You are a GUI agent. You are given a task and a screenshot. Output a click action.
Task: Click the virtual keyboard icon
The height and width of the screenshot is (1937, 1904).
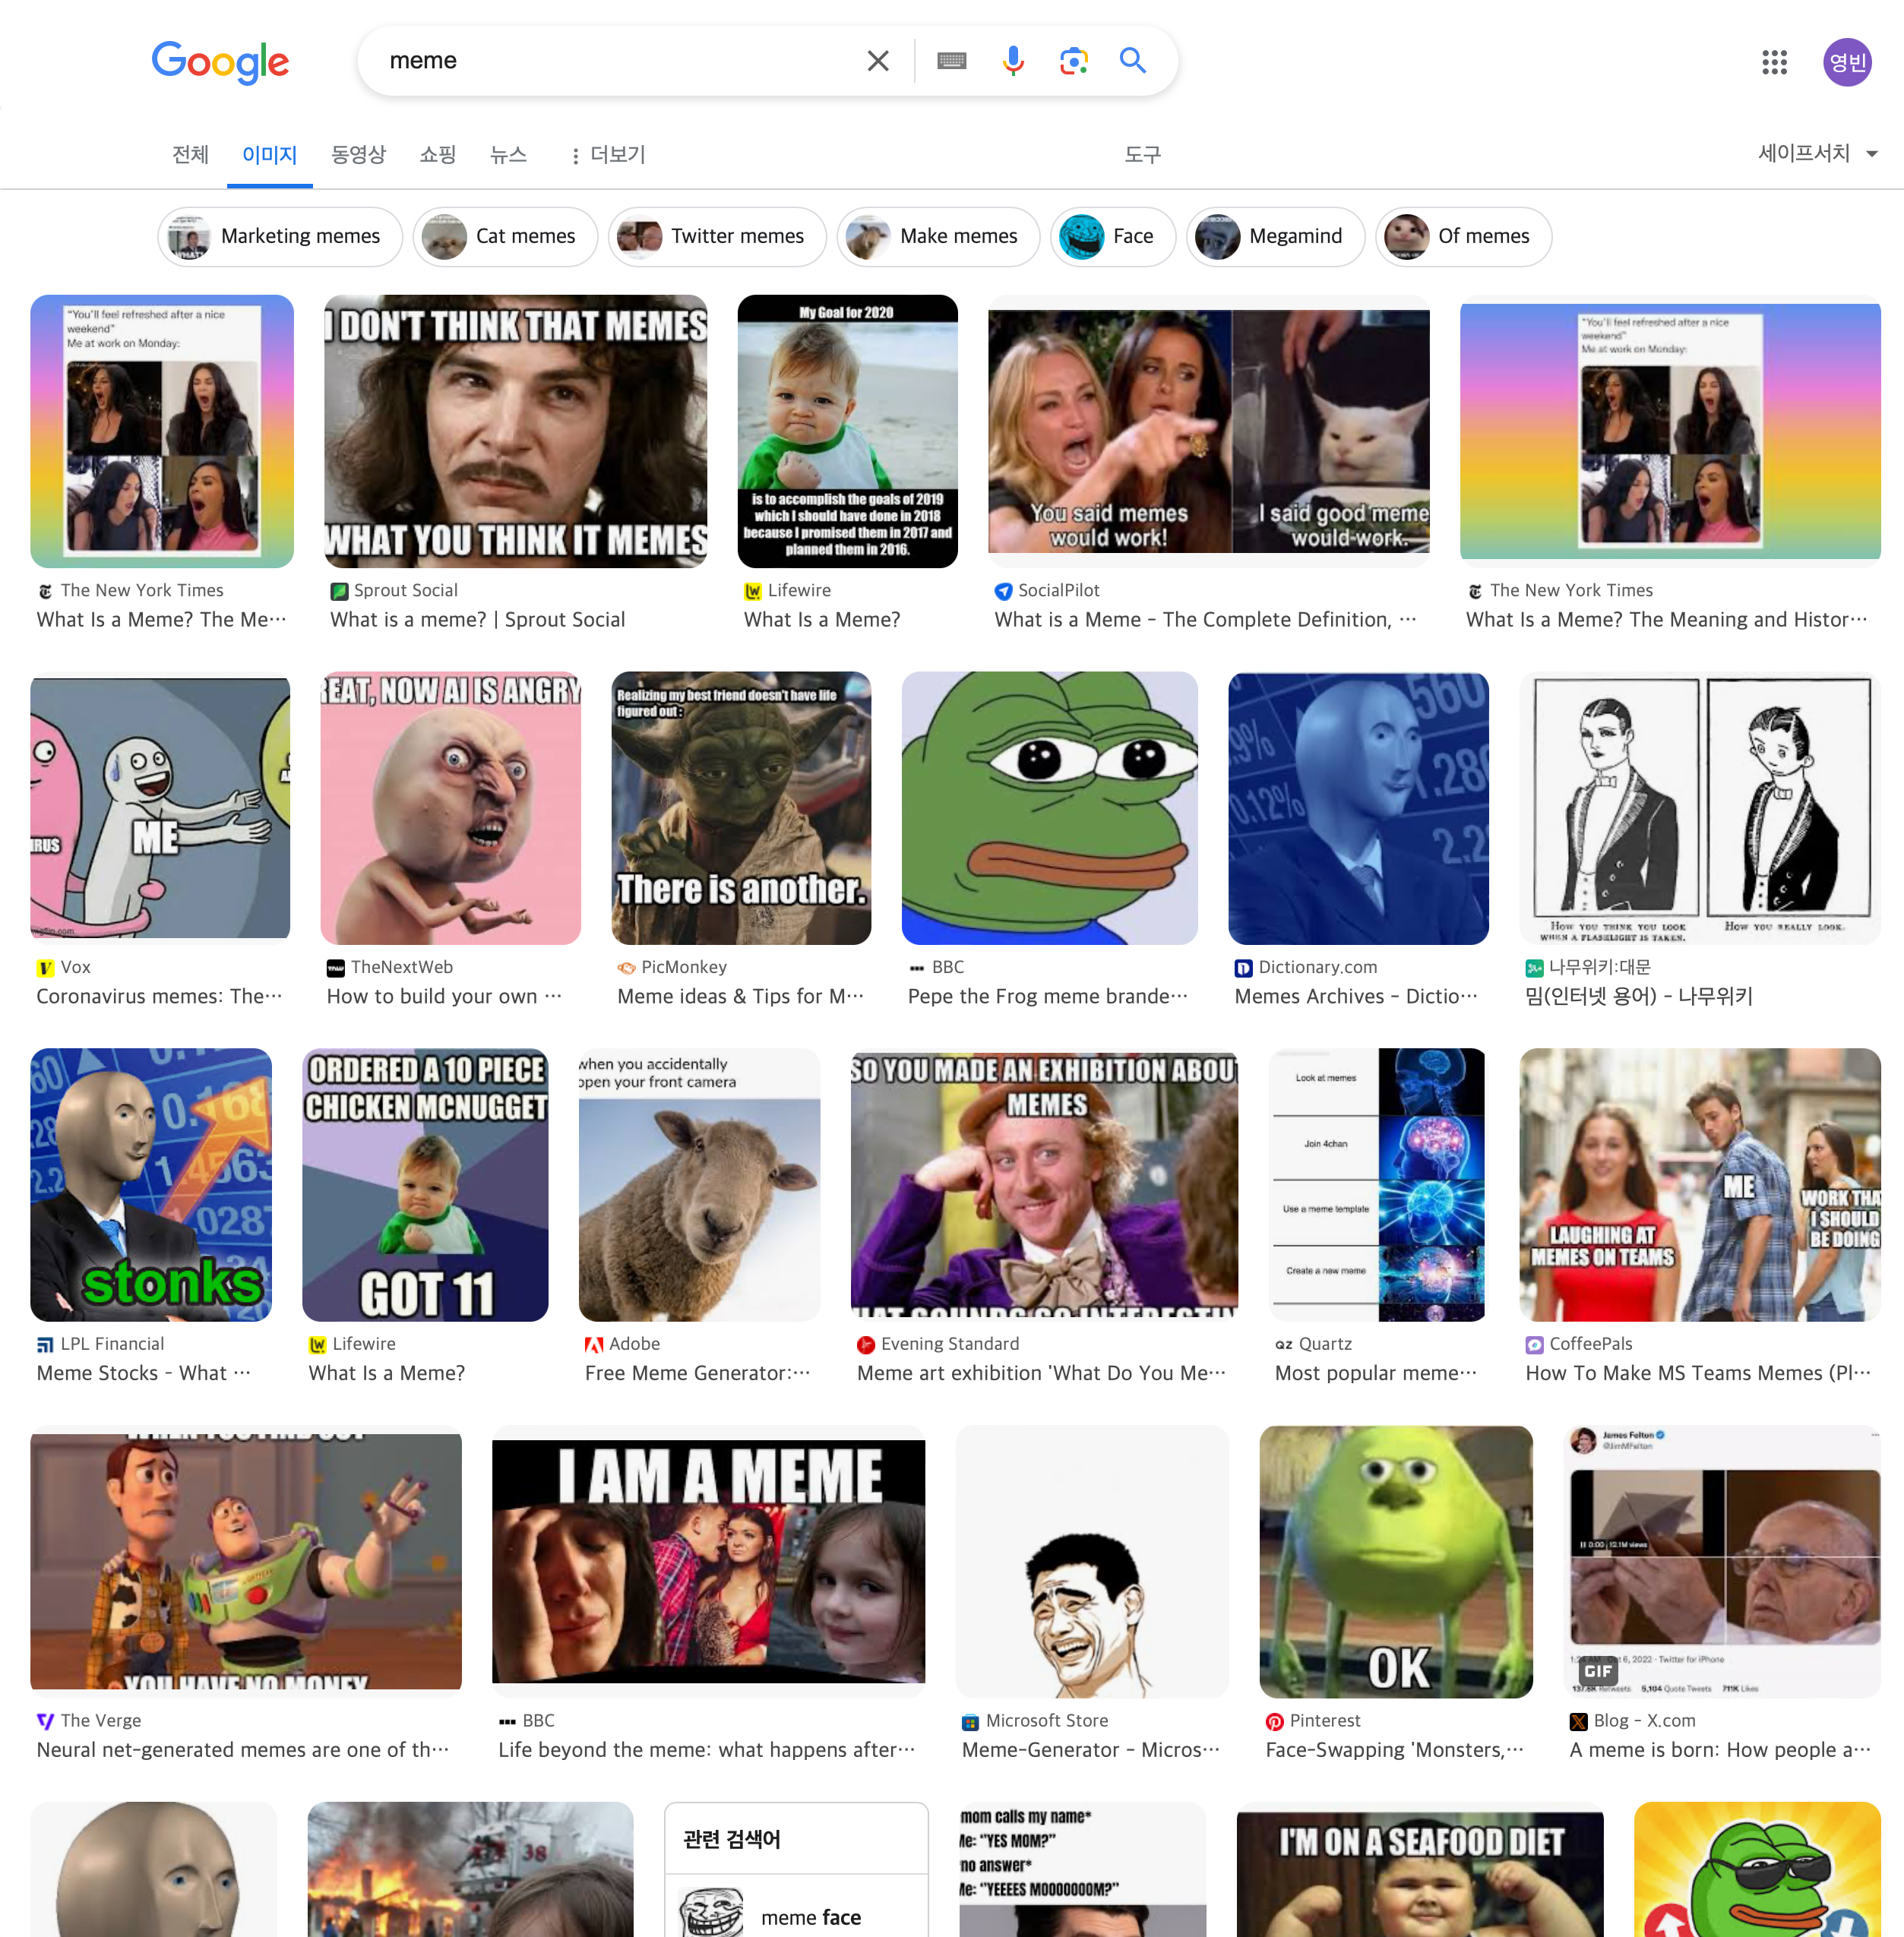[951, 61]
